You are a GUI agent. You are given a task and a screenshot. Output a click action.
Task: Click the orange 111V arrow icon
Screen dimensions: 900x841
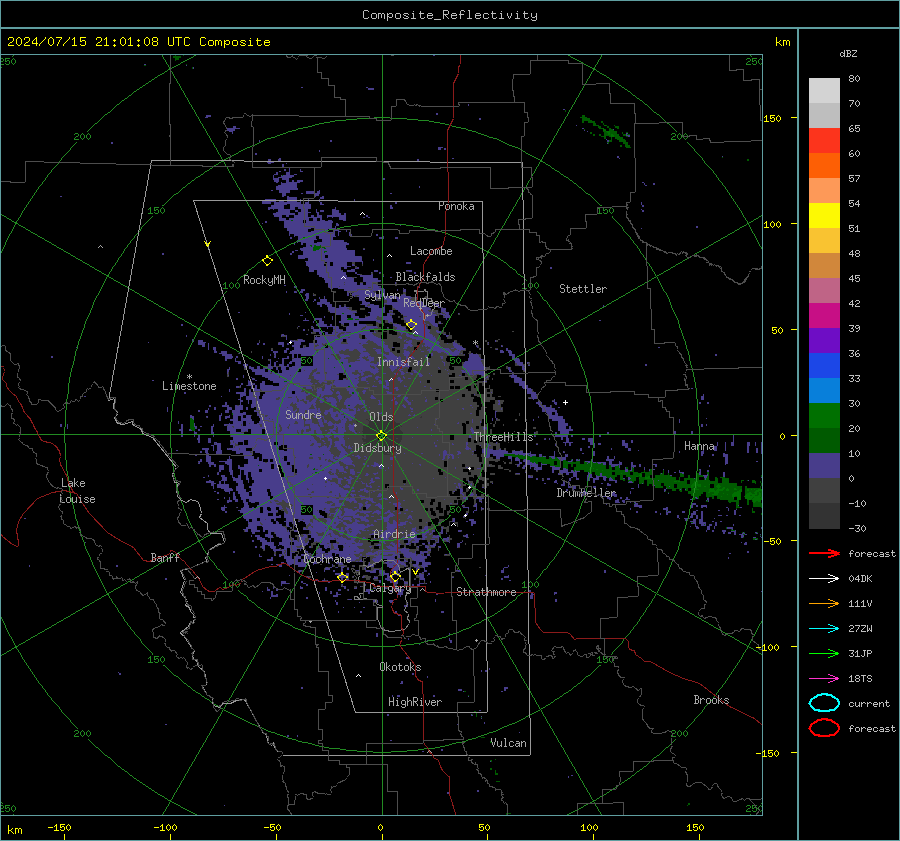(824, 603)
